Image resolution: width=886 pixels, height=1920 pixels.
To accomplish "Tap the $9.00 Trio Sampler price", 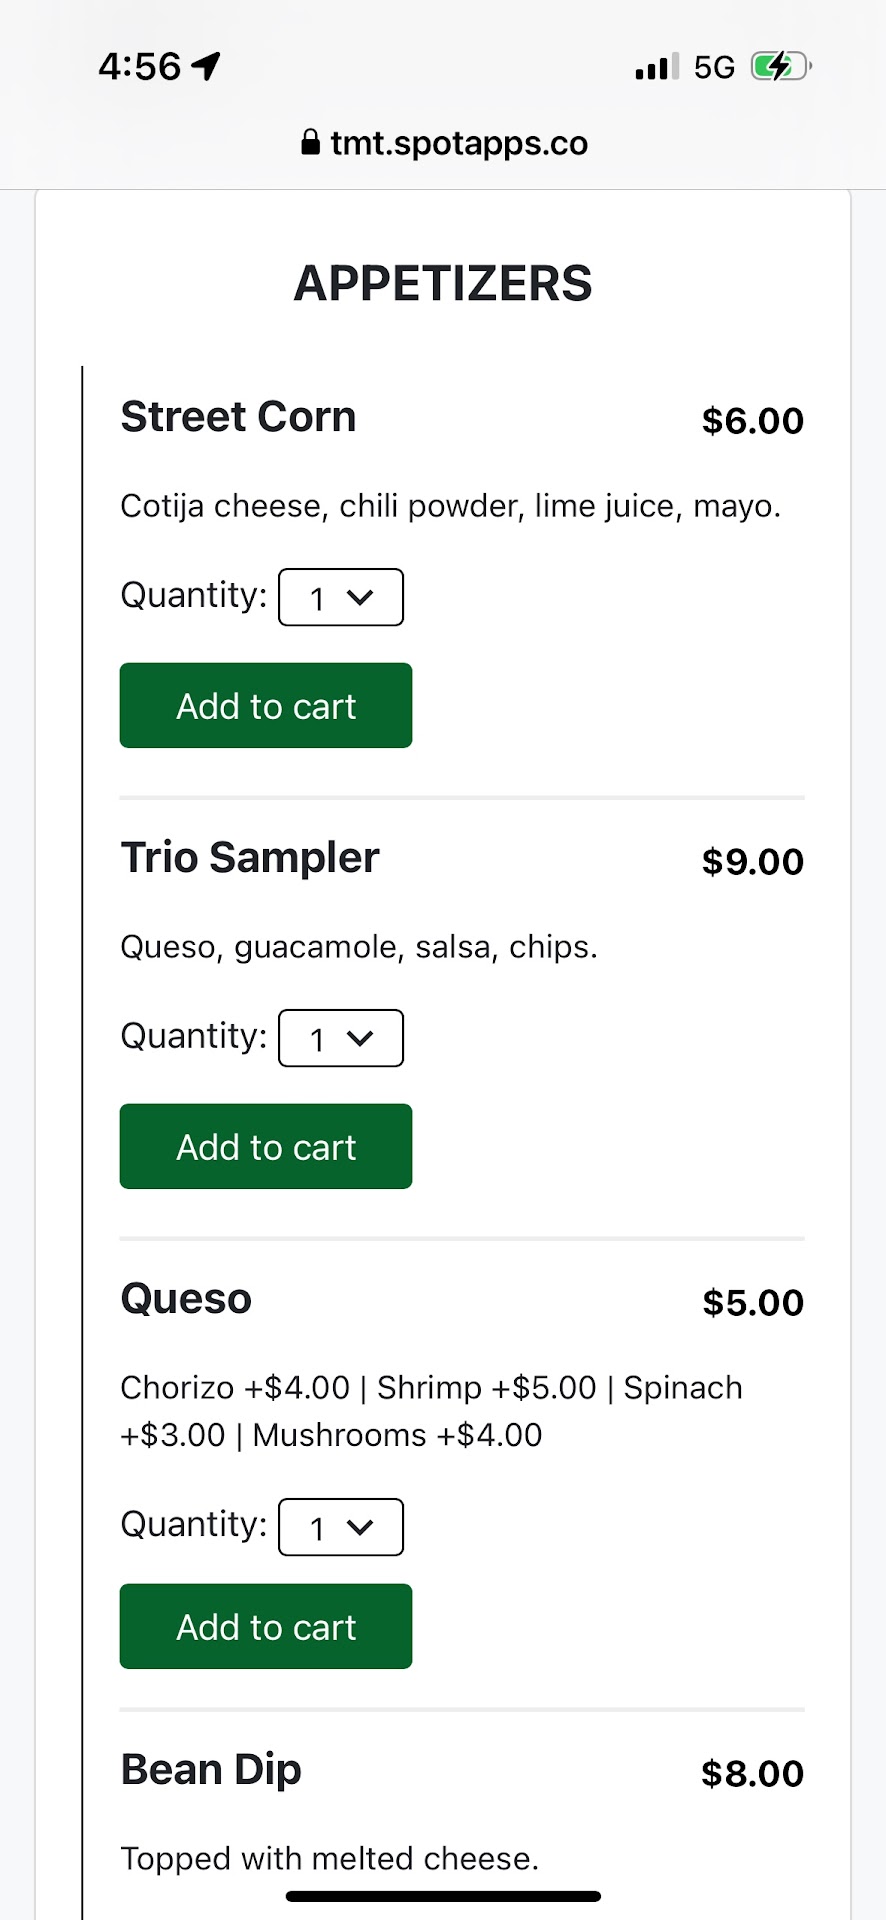I will [752, 862].
